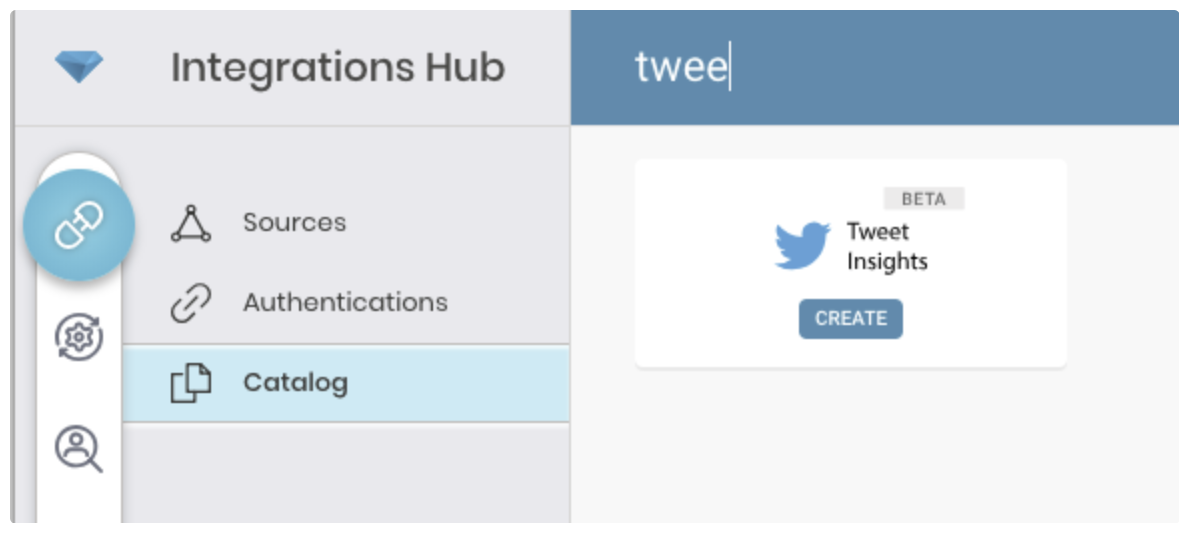Click the gear sync icon in rail
The height and width of the screenshot is (546, 1192).
79,339
